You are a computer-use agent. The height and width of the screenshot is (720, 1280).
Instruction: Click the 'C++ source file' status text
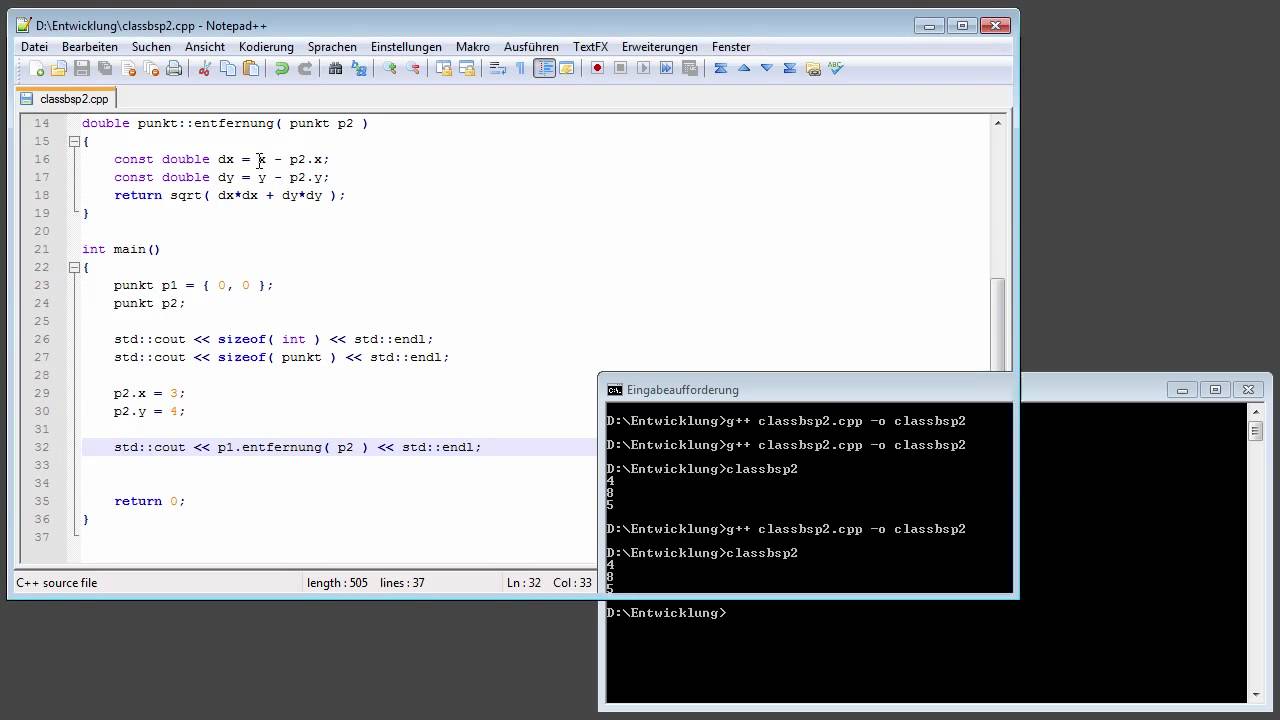coord(57,582)
